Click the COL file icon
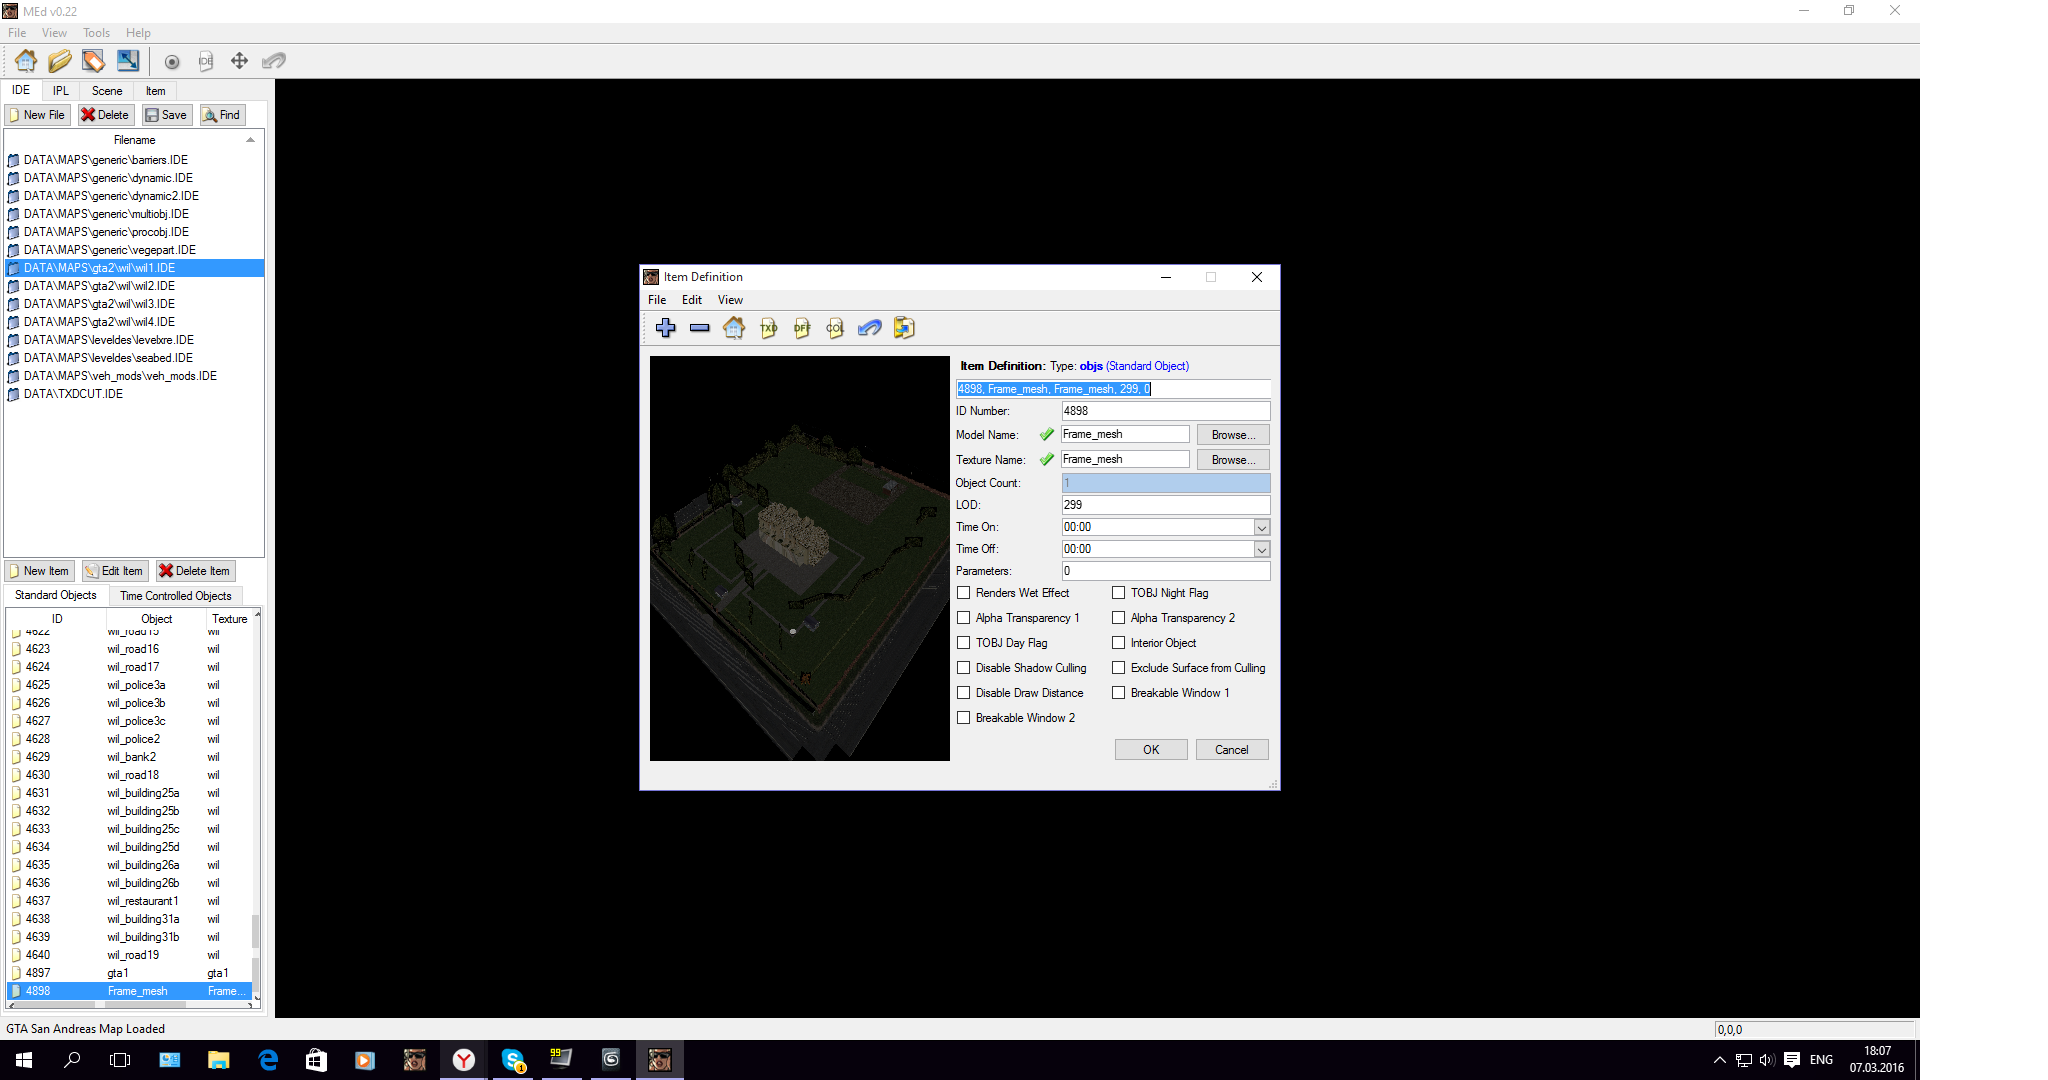 click(x=835, y=328)
